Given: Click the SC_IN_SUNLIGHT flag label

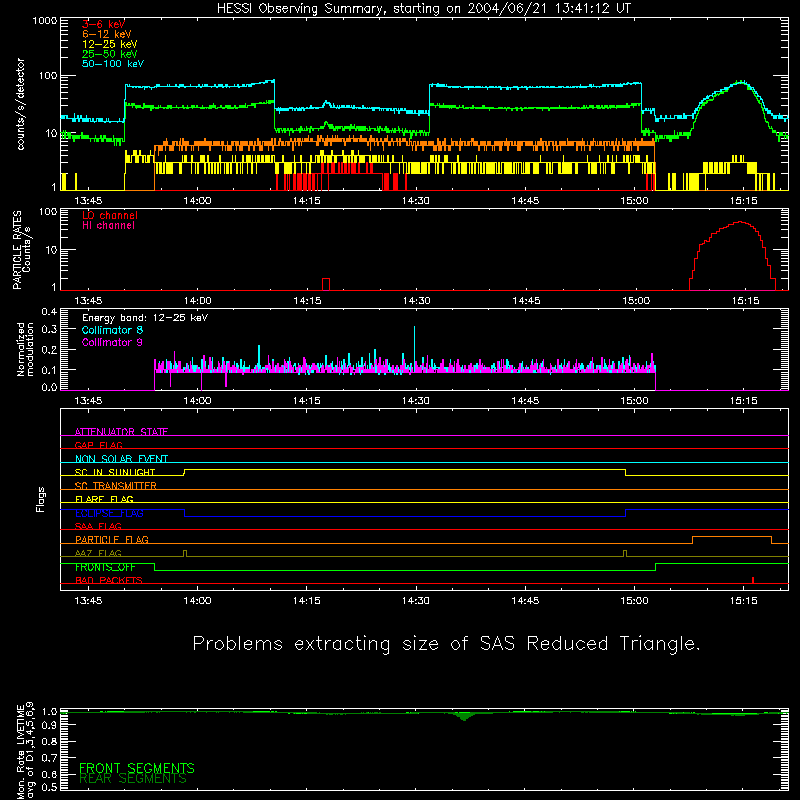Looking at the screenshot, I should [x=115, y=472].
